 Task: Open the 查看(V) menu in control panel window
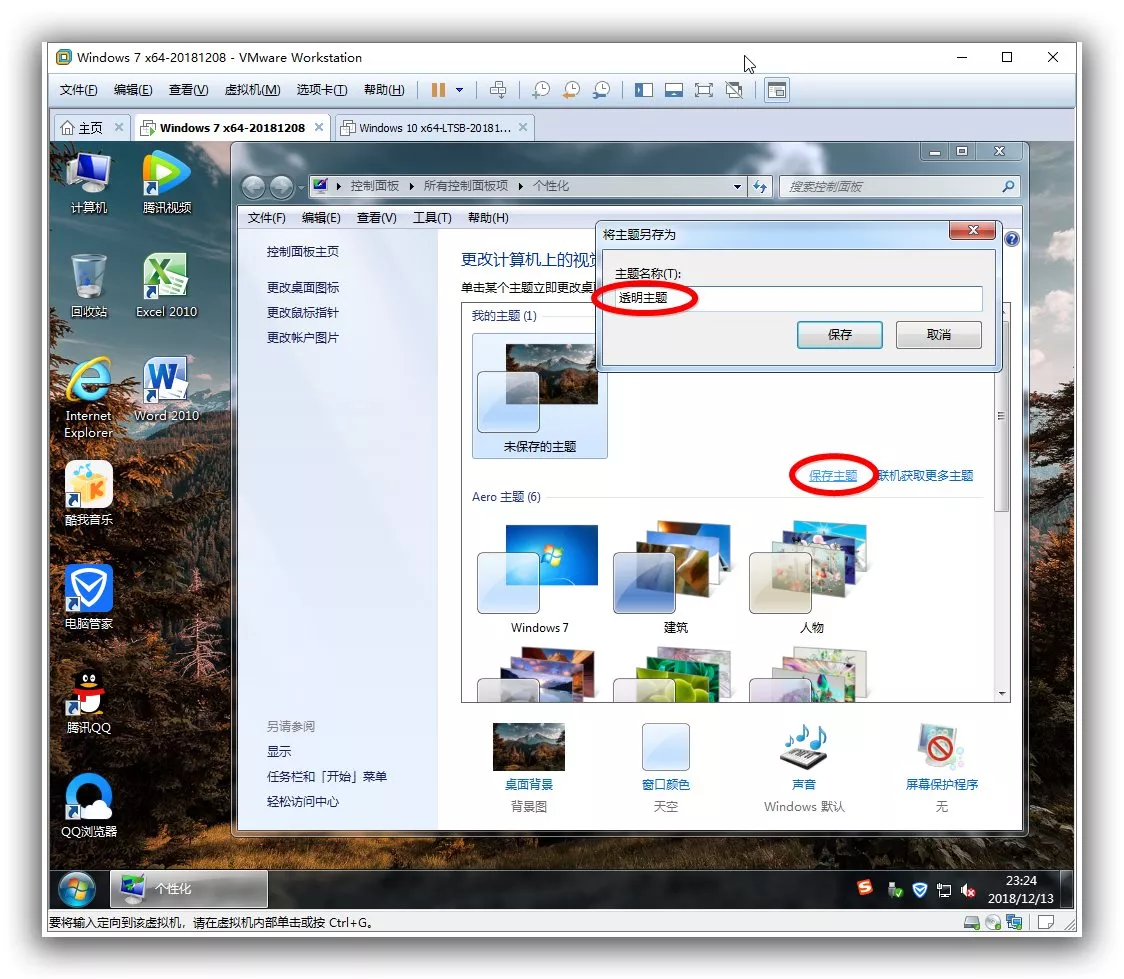pos(376,217)
